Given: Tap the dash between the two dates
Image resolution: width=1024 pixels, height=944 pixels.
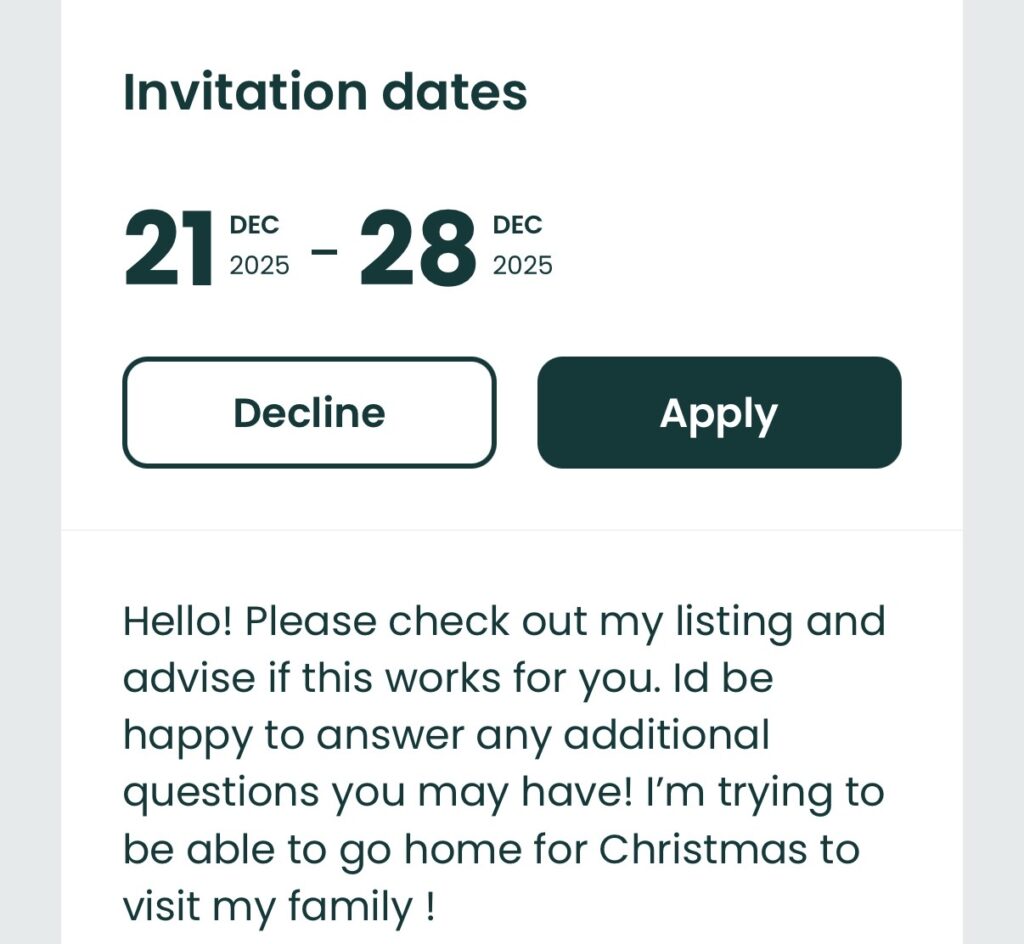Looking at the screenshot, I should 324,250.
